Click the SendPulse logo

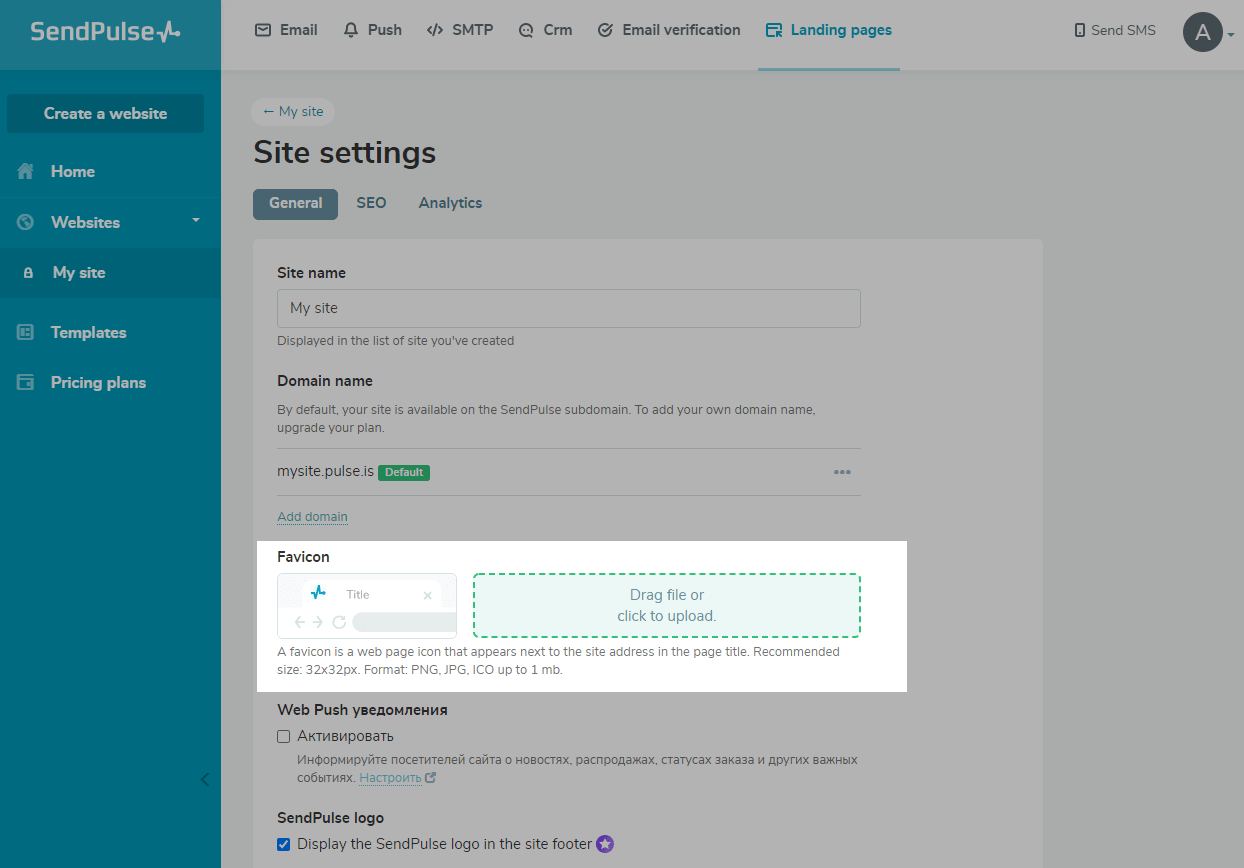[x=105, y=31]
